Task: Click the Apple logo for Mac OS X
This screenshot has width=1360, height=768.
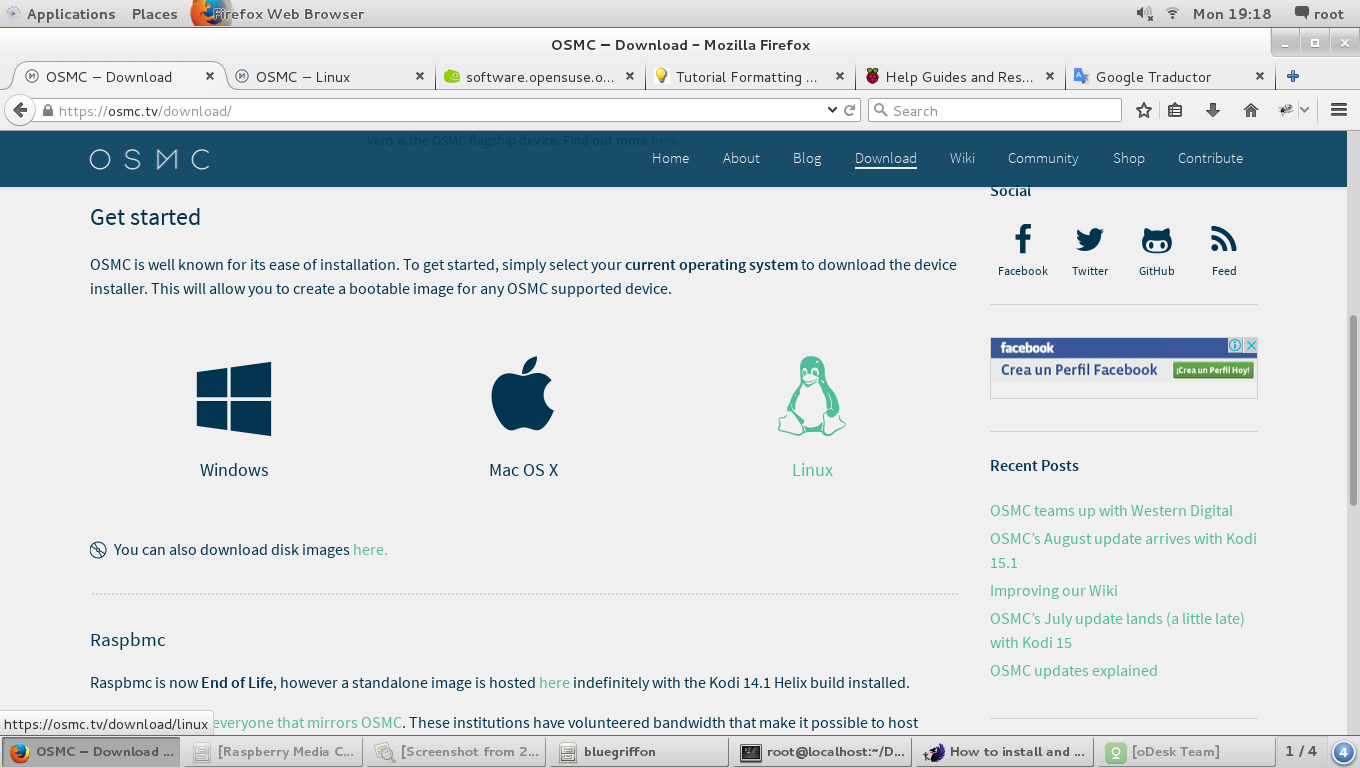Action: [x=523, y=395]
